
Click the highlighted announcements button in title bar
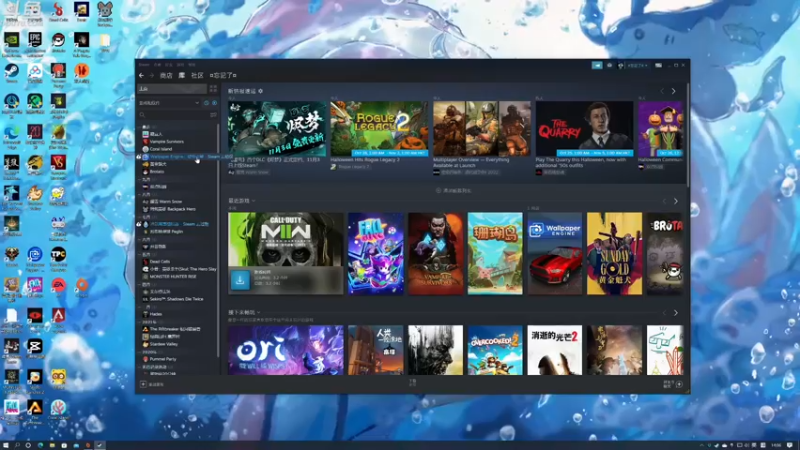coord(597,65)
